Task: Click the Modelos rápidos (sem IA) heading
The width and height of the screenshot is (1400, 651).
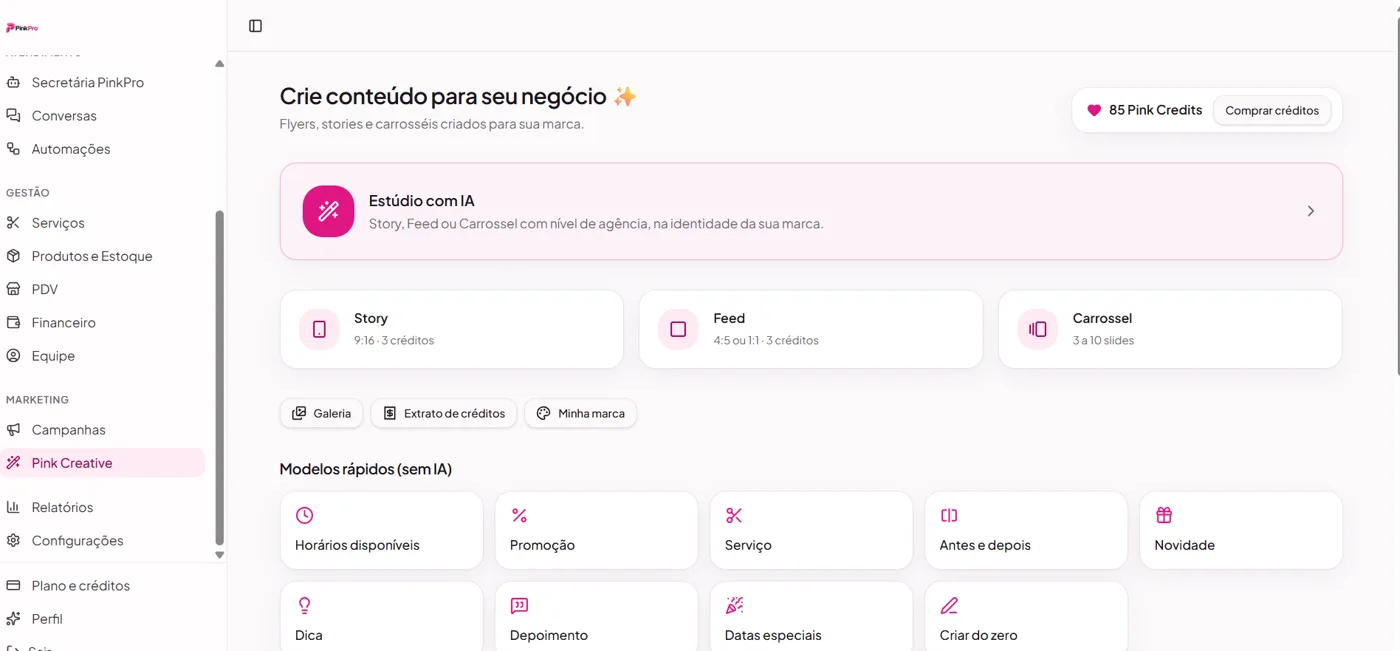Action: 366,469
